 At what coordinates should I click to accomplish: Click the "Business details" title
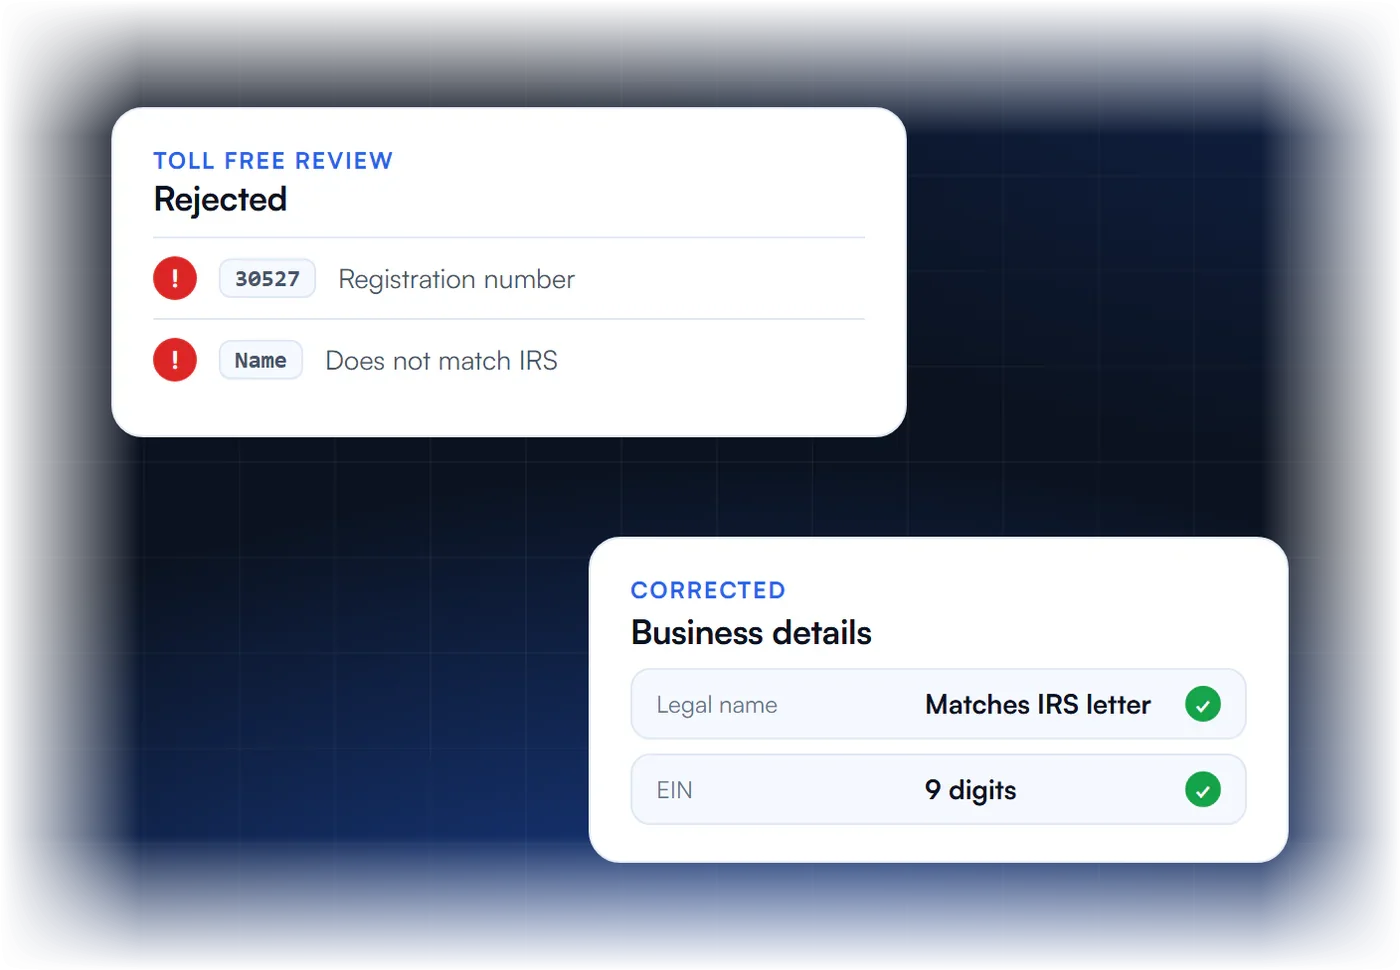pos(751,633)
